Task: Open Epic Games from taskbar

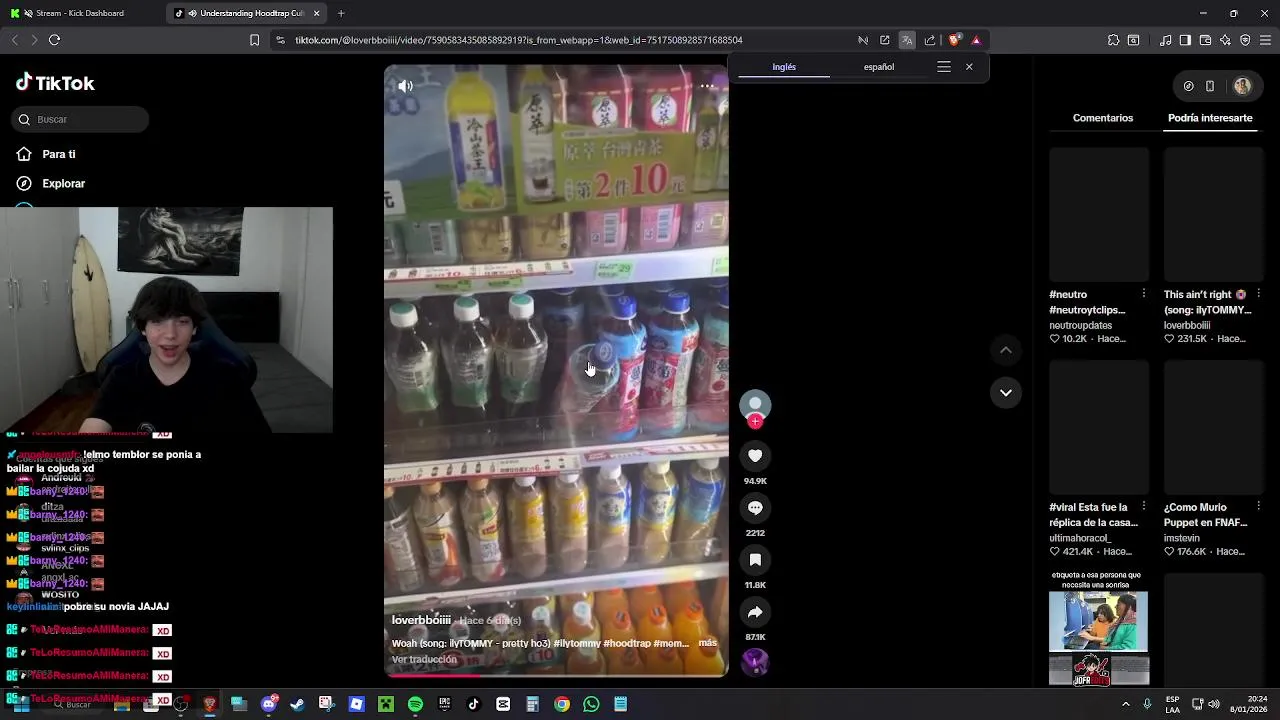Action: 444,704
